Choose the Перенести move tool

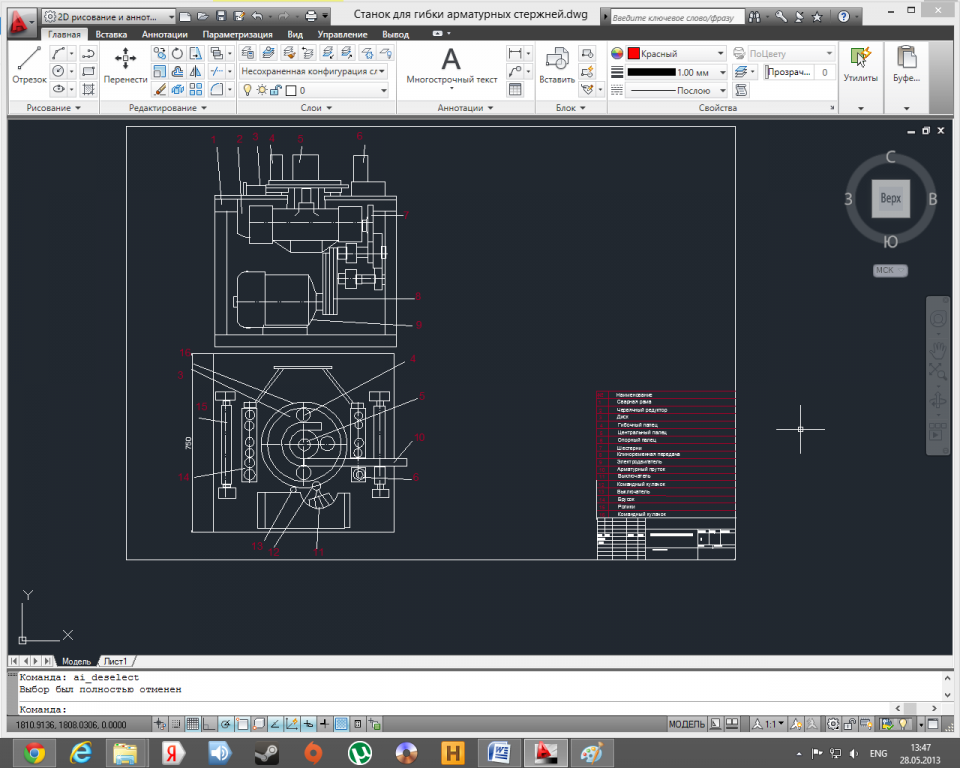pyautogui.click(x=126, y=65)
